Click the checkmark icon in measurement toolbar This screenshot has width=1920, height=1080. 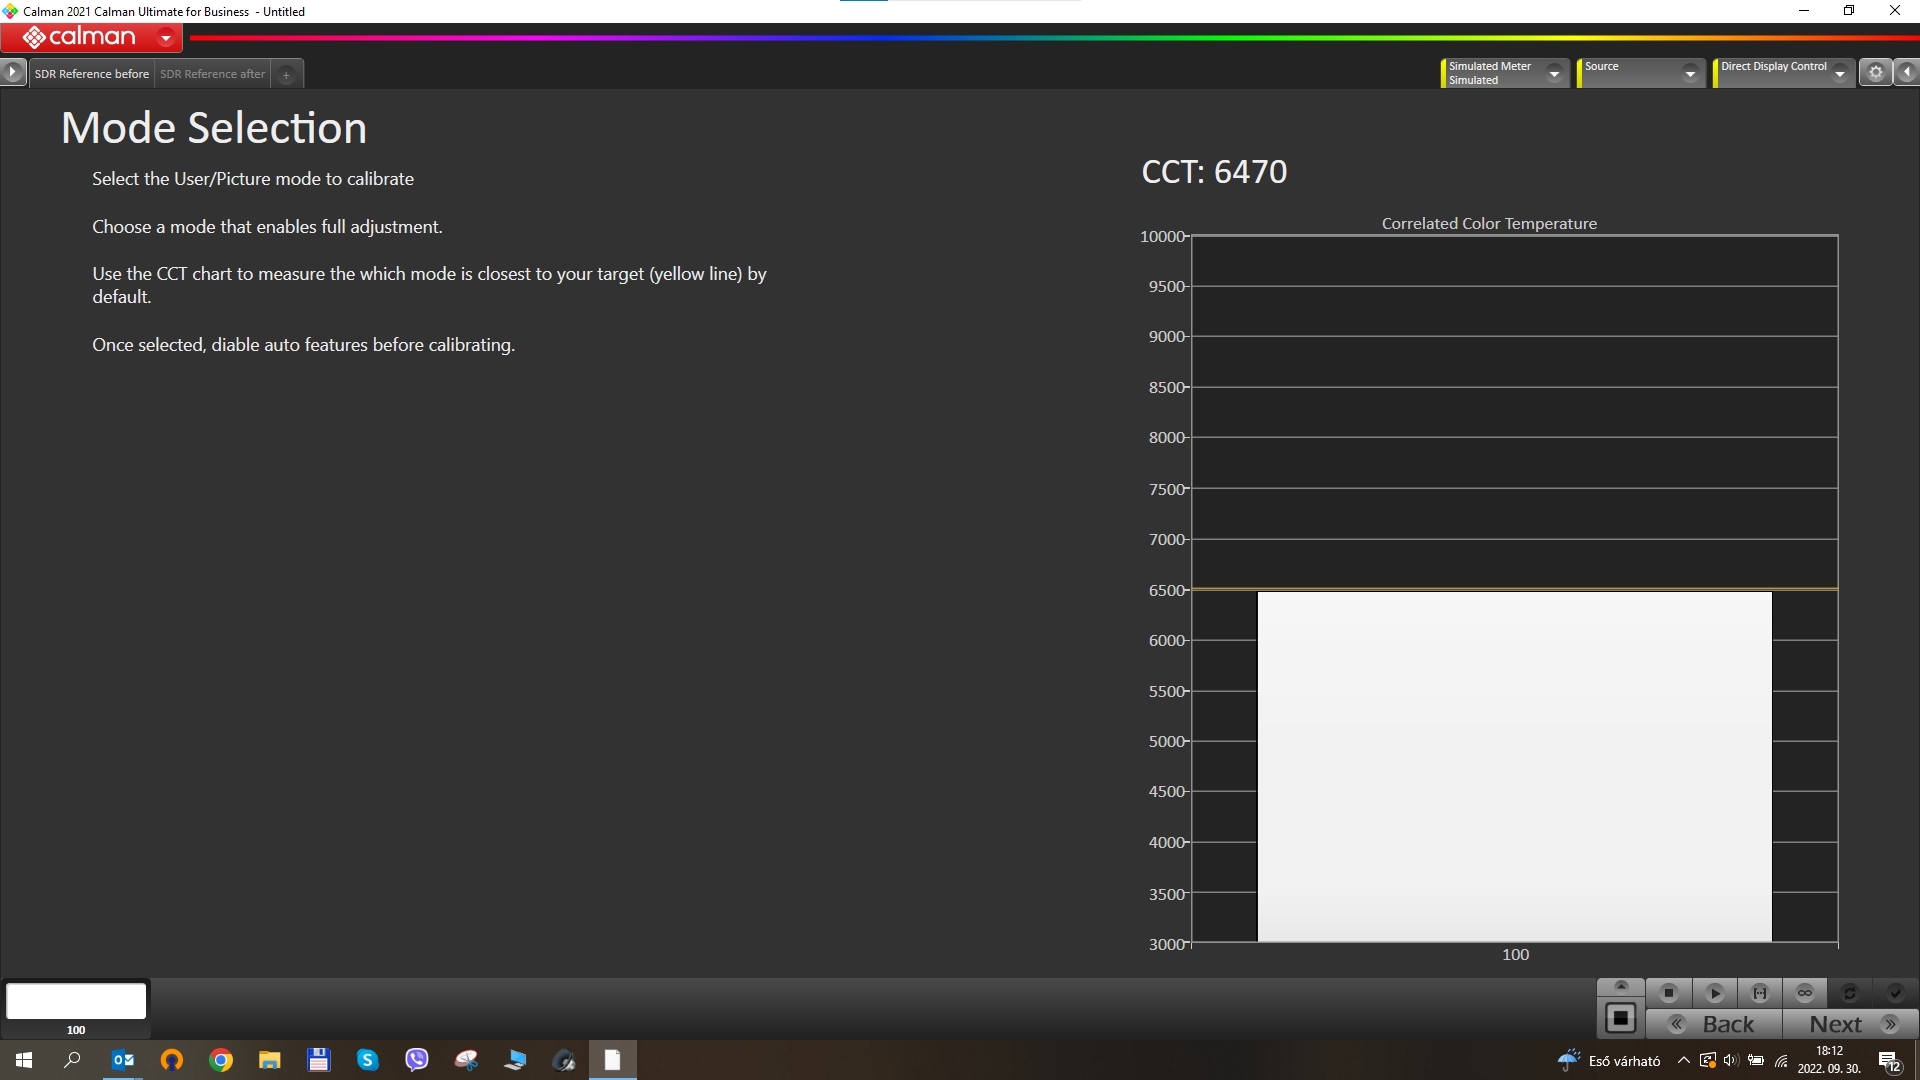coord(1894,993)
